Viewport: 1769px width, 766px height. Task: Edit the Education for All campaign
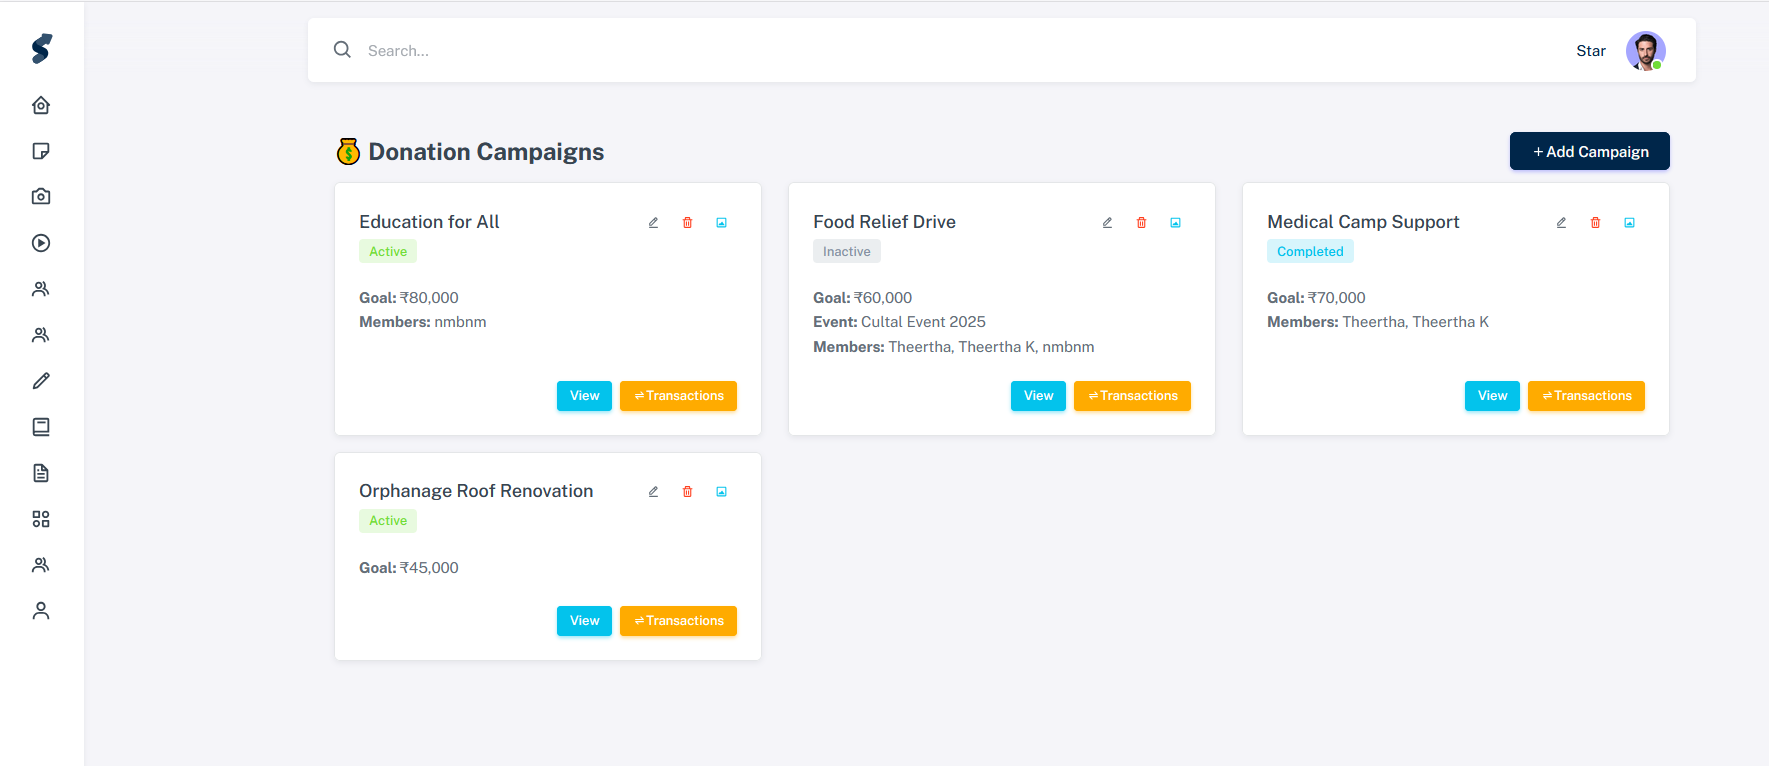[653, 223]
